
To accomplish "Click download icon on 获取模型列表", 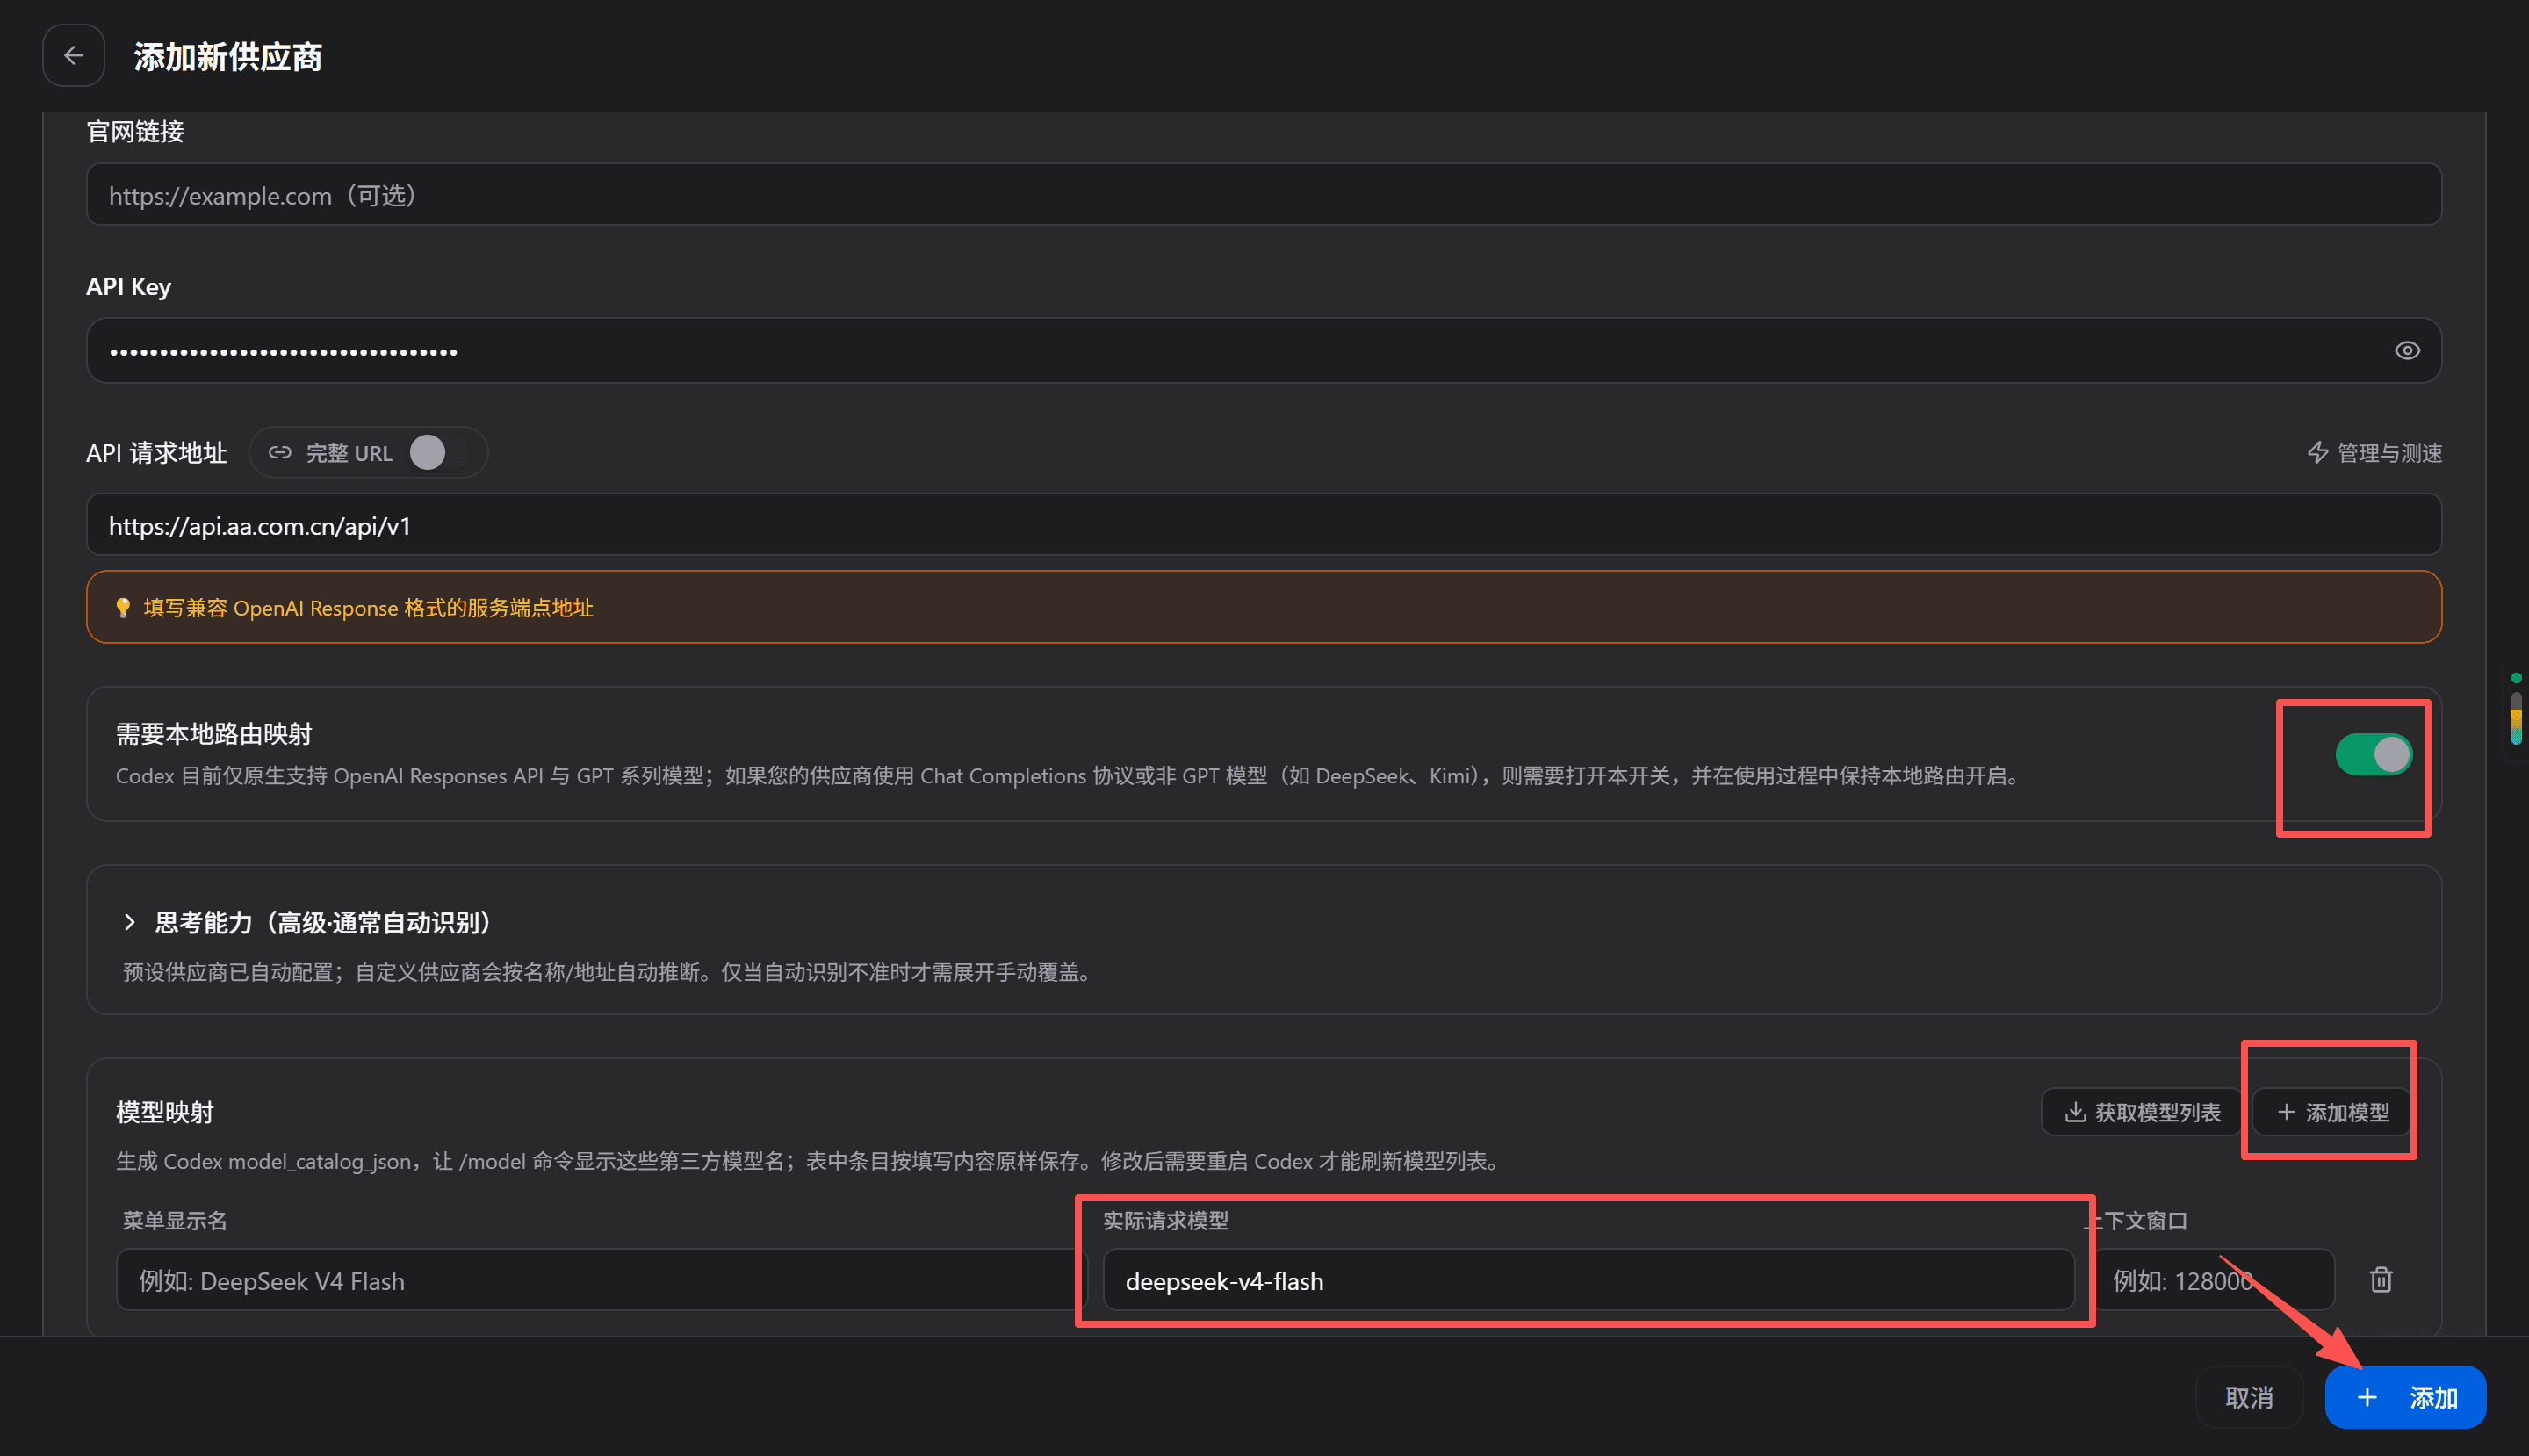I will click(x=2075, y=1112).
